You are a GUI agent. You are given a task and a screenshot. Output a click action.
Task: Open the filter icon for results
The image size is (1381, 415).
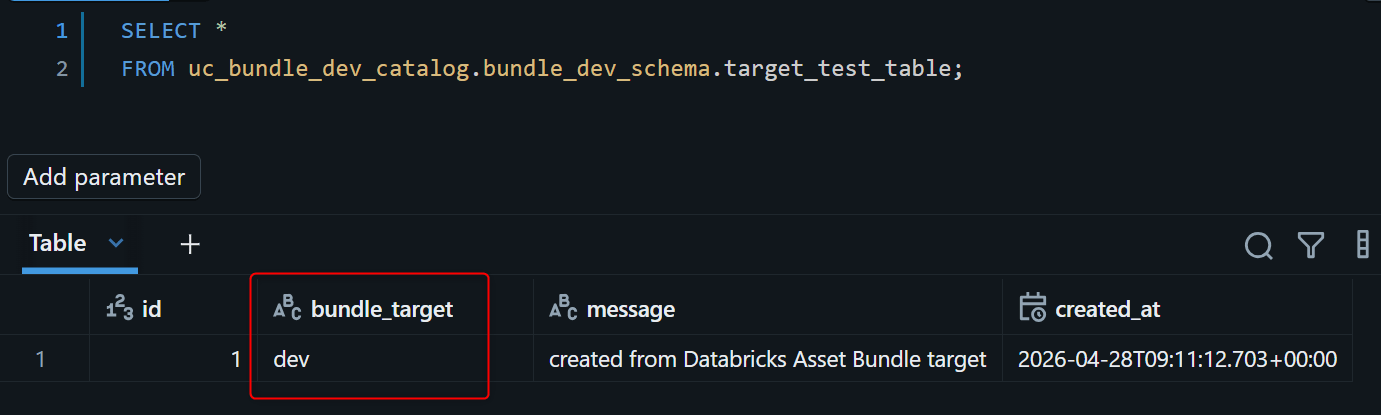1311,245
